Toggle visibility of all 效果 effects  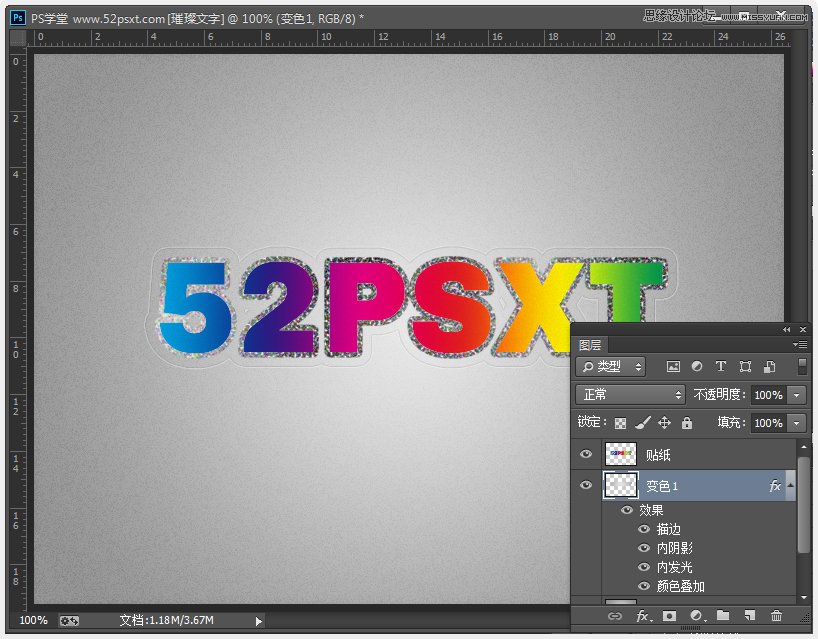[627, 510]
